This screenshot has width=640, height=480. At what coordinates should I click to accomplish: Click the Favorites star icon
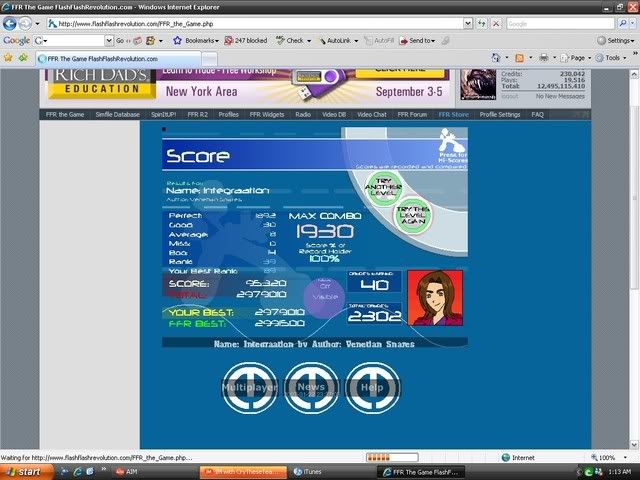(9, 58)
